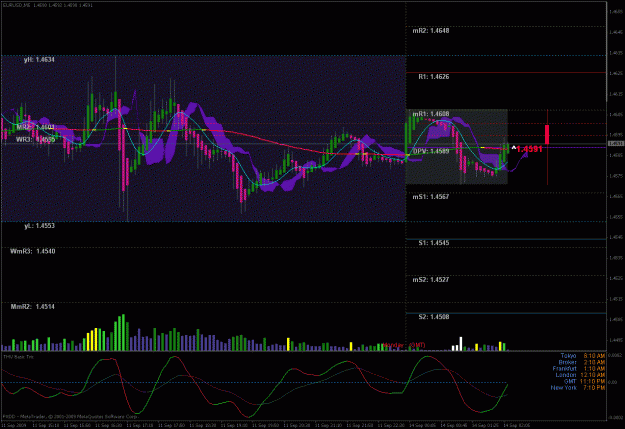Click the 'DPV: 1.4589' daily pivot label
This screenshot has width=625, height=429.
431,152
